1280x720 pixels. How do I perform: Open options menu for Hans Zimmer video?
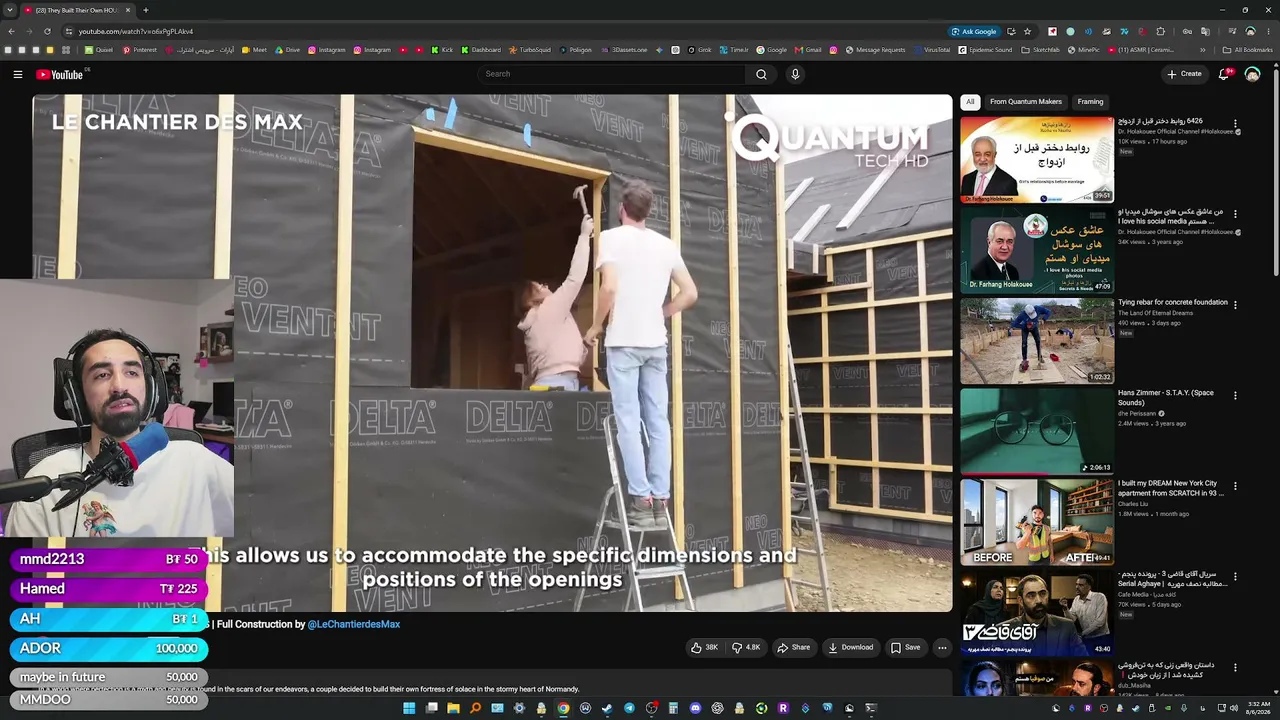[1235, 396]
